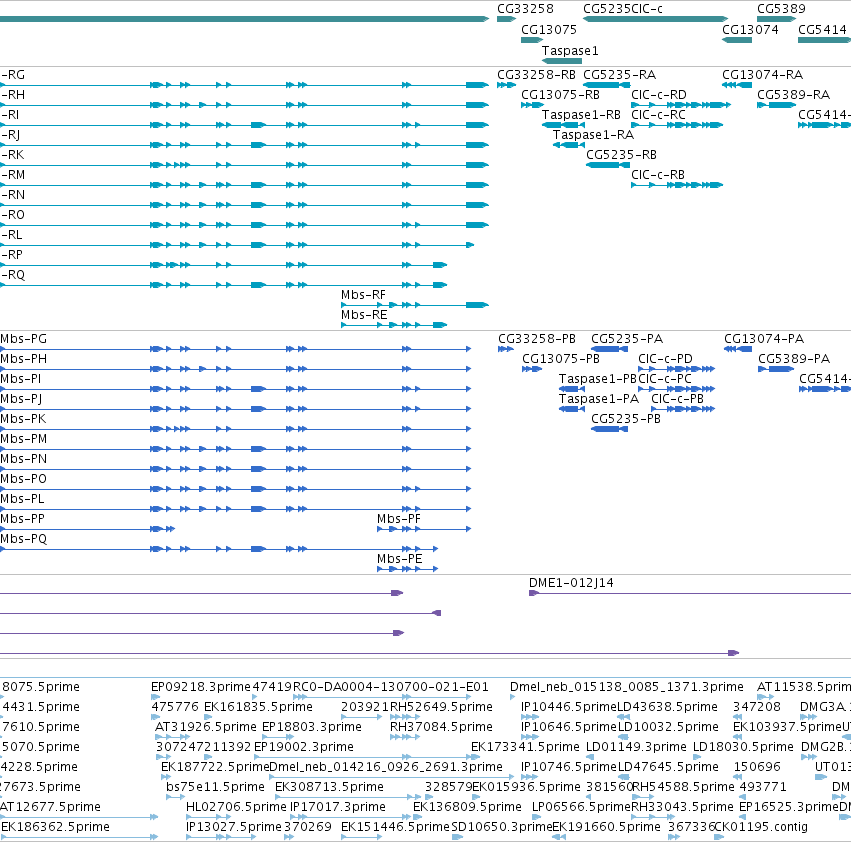Image resolution: width=851 pixels, height=842 pixels.
Task: Click transcript label CG5235-RB
Action: pos(621,155)
